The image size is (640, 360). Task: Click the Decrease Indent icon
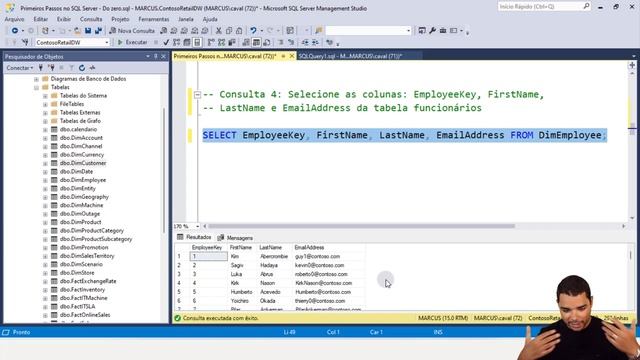tap(305, 42)
